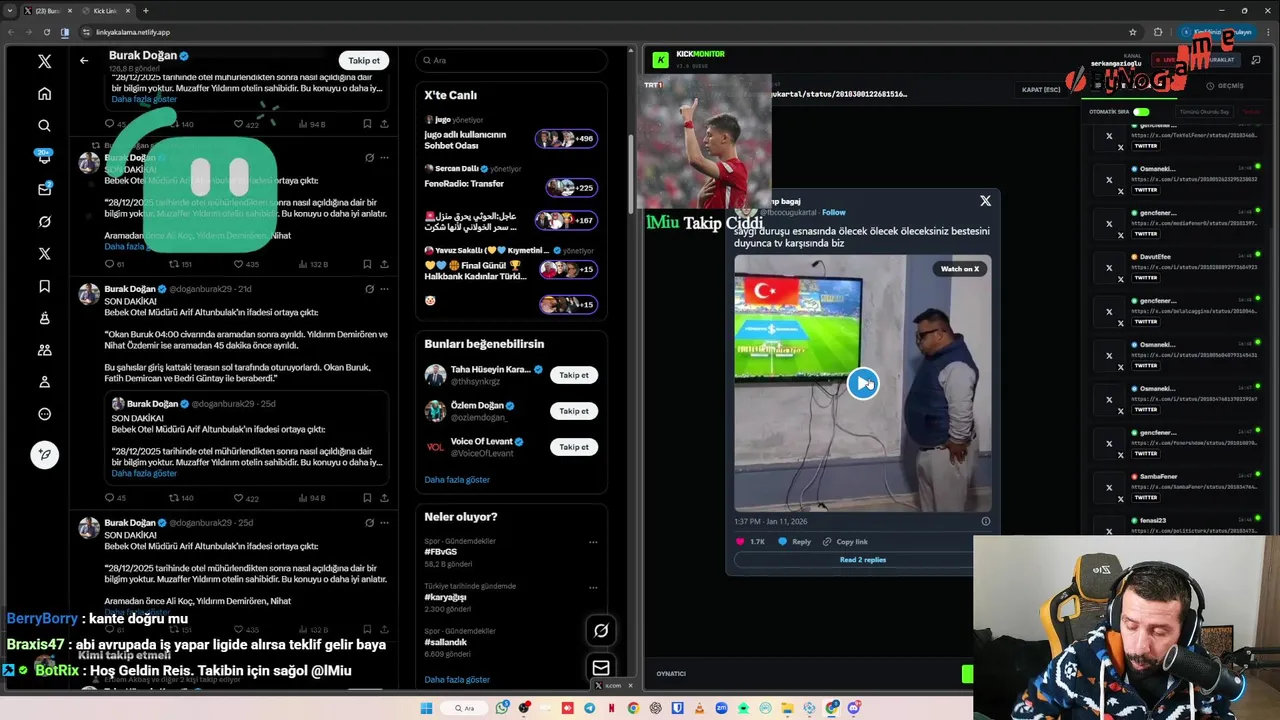Open Bookmarks icon in the X sidebar
This screenshot has height=720, width=1280.
pyautogui.click(x=44, y=286)
